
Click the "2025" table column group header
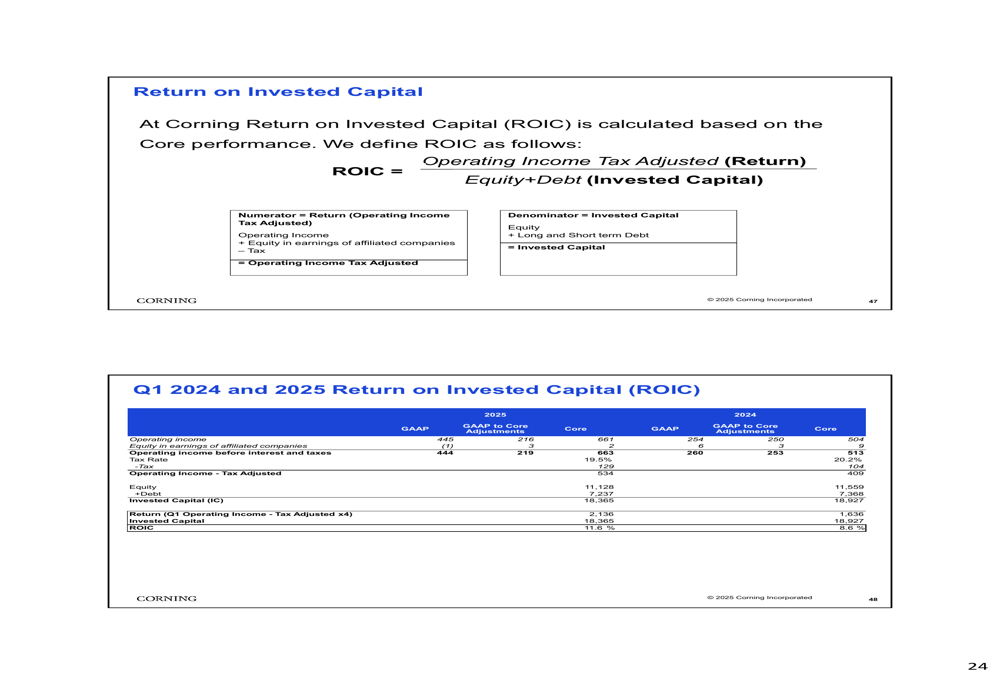495,415
